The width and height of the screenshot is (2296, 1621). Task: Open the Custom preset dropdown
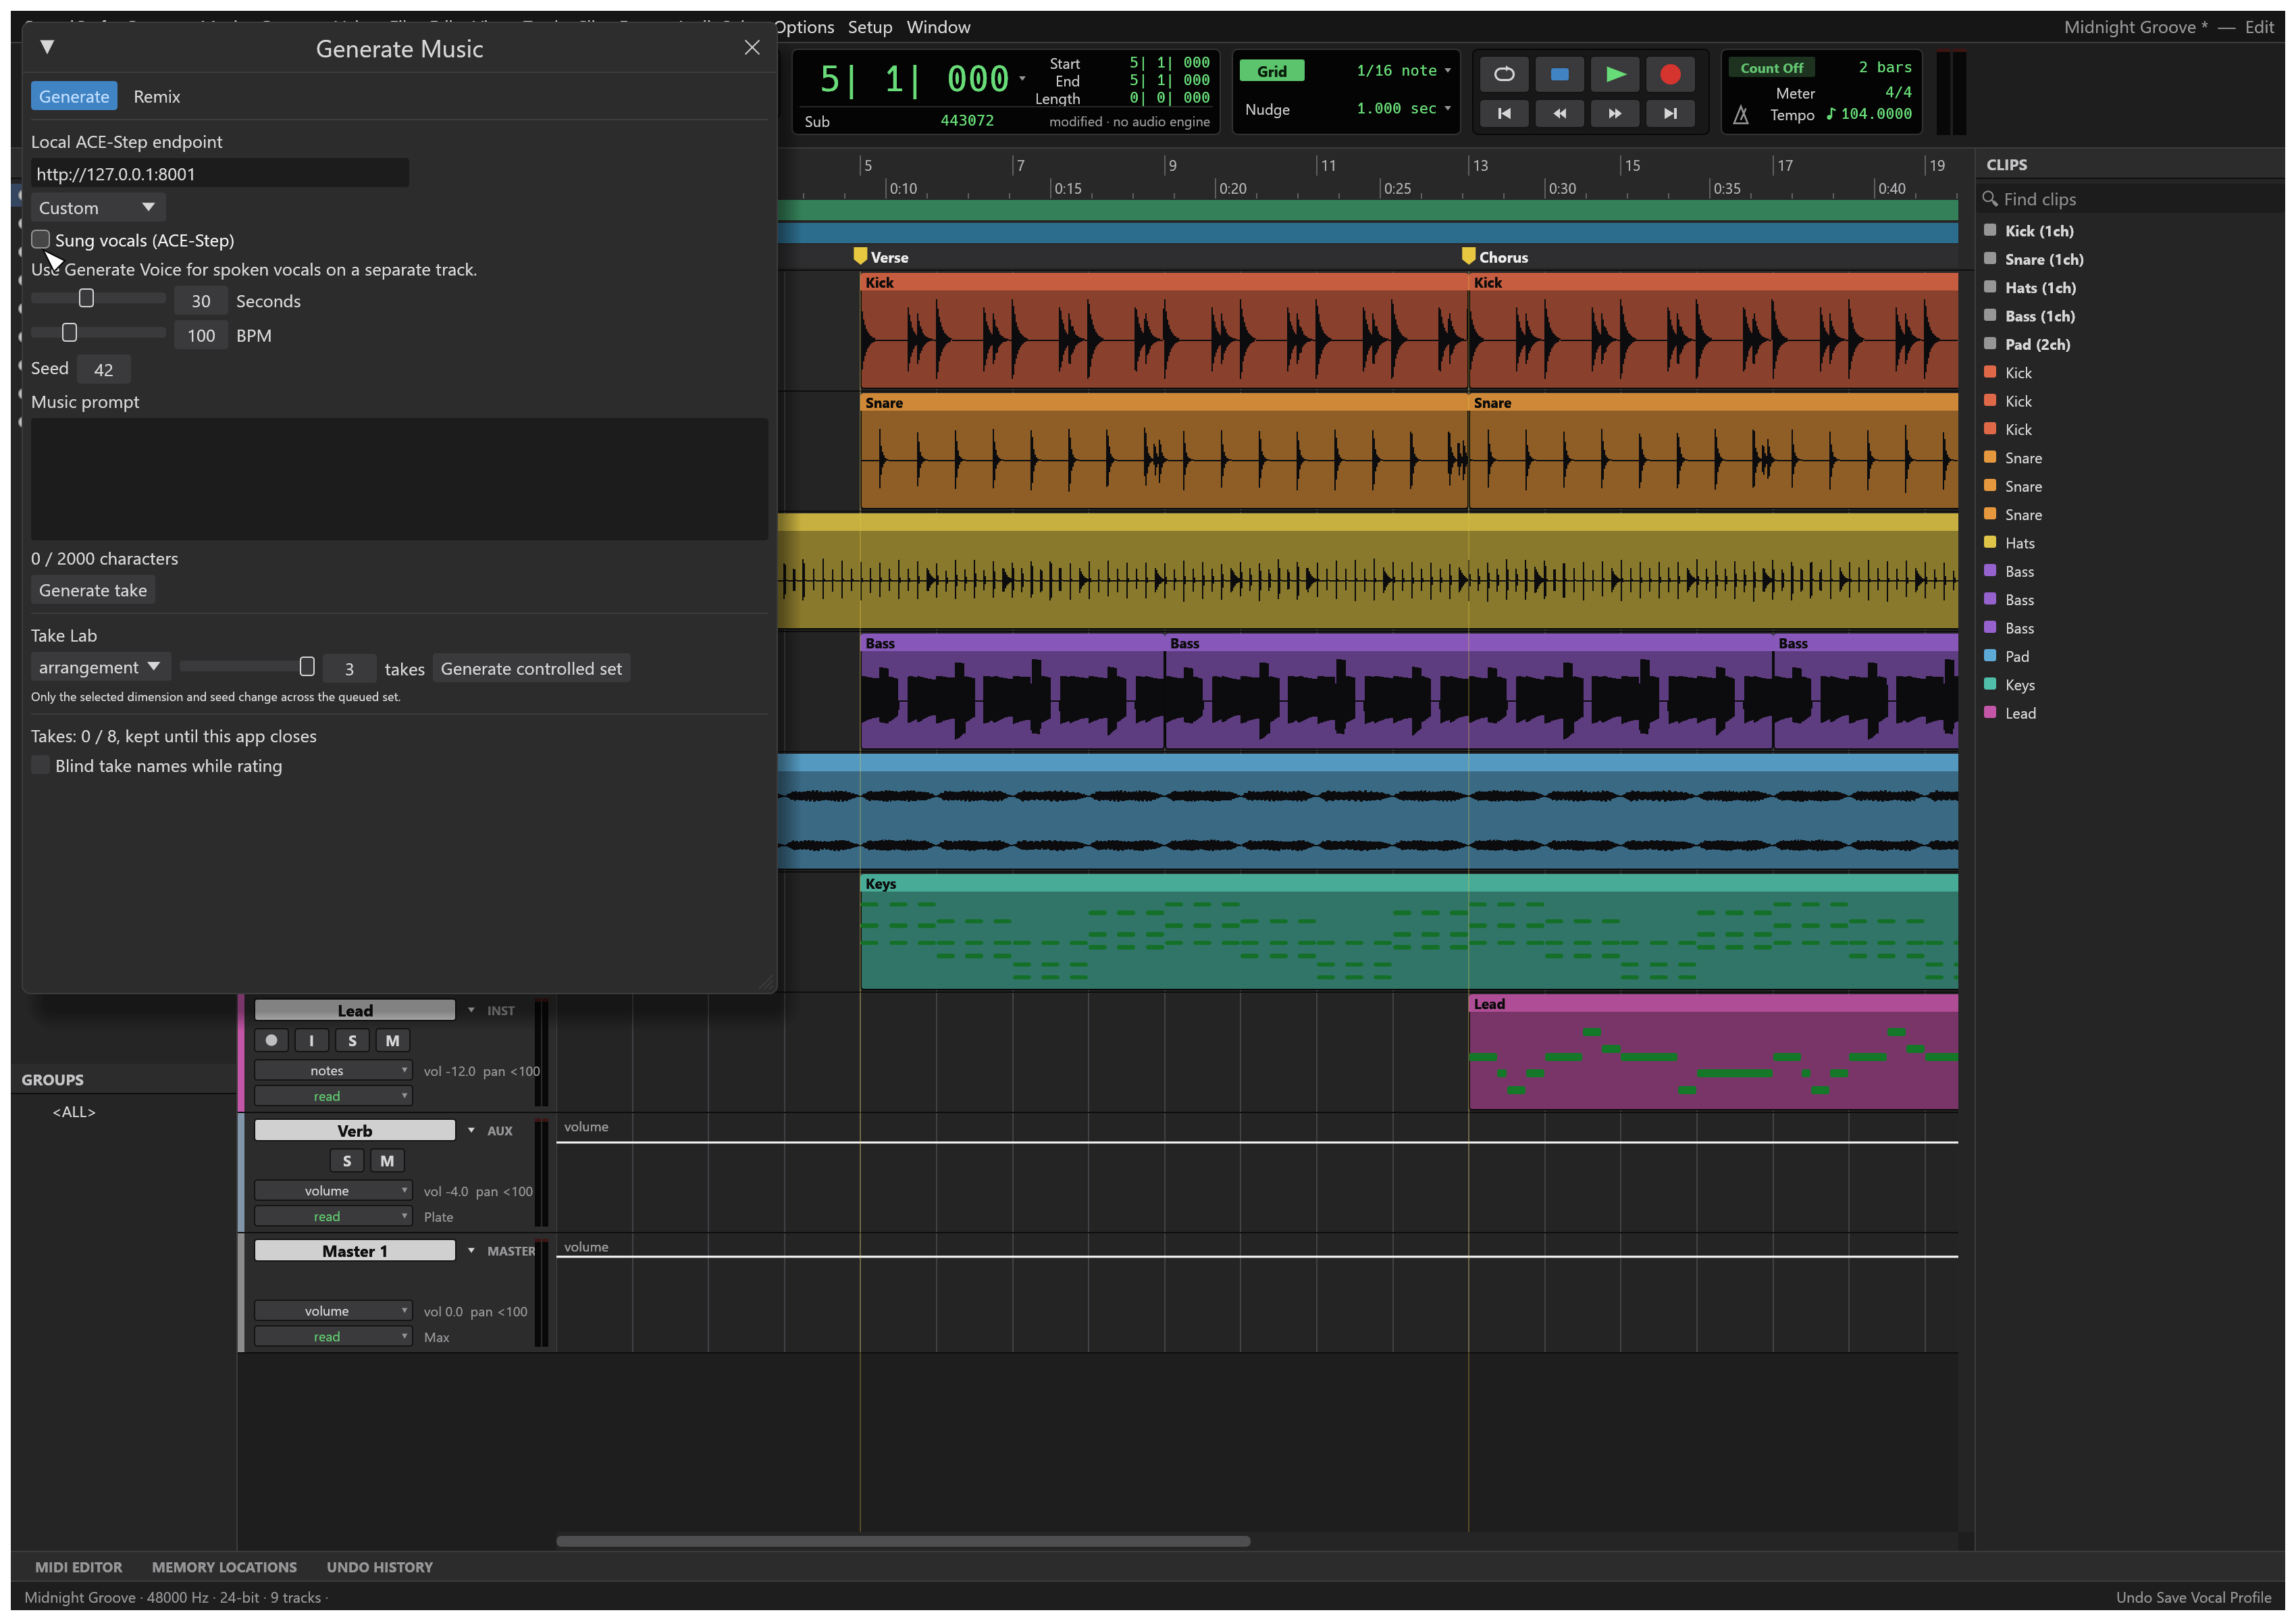click(x=97, y=207)
